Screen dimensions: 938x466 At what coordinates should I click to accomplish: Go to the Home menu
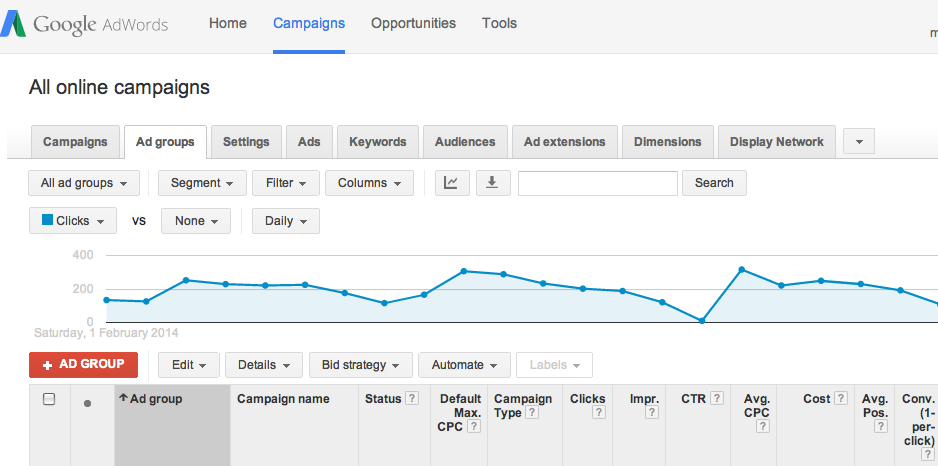[x=228, y=23]
